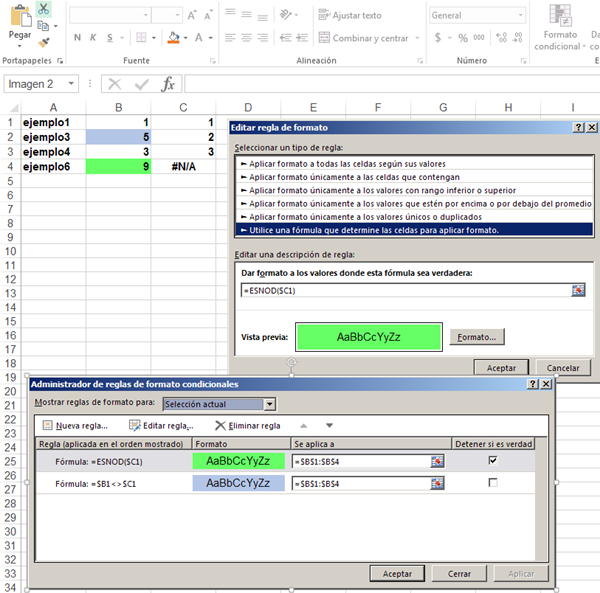Click Eliminar regla in rules manager
The width and height of the screenshot is (600, 593).
click(247, 426)
